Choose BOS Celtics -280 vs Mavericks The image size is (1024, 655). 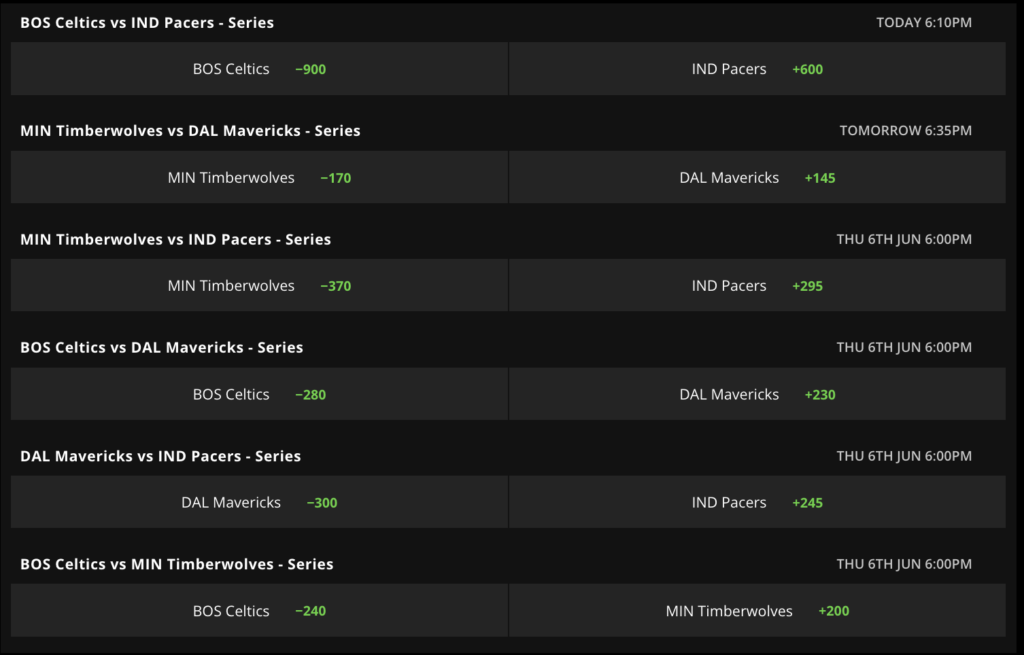click(x=259, y=394)
